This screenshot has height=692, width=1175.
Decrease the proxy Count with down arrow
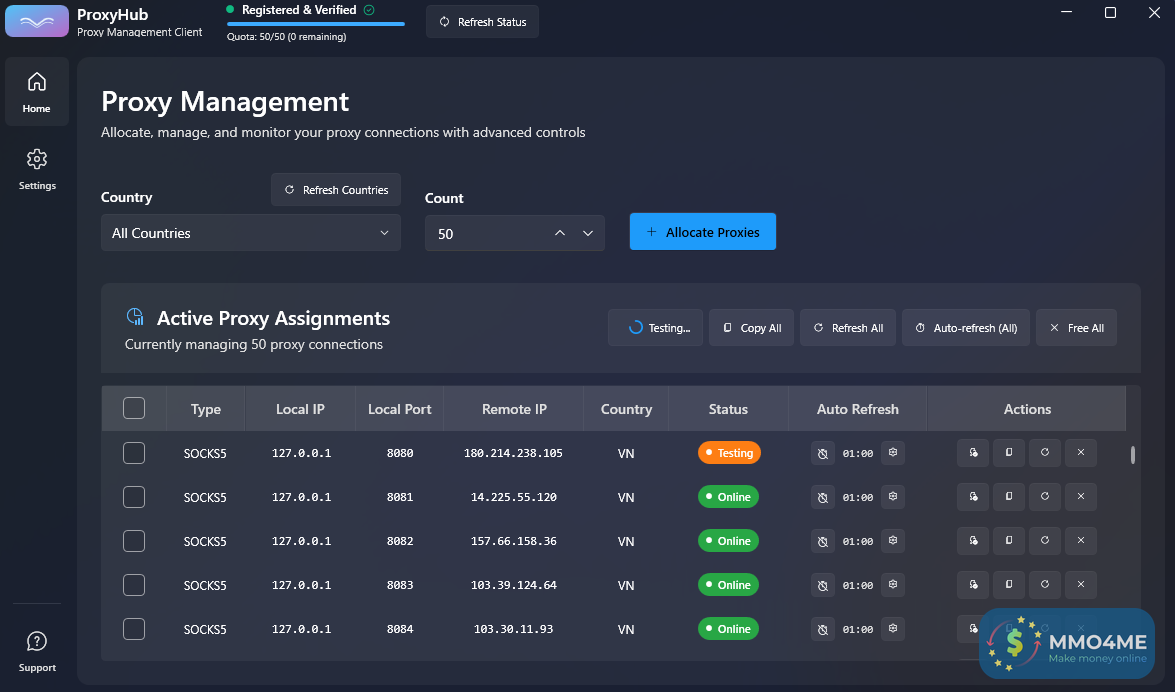tap(588, 233)
